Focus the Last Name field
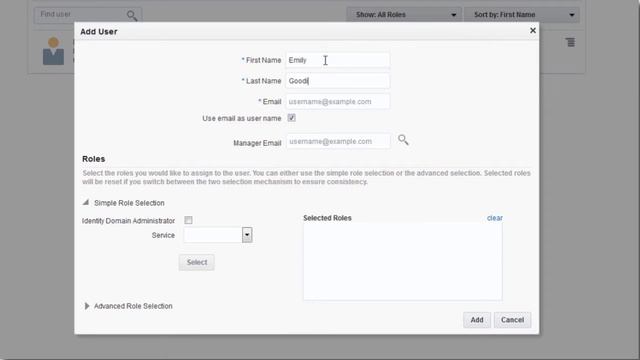640x360 pixels. pyautogui.click(x=338, y=81)
